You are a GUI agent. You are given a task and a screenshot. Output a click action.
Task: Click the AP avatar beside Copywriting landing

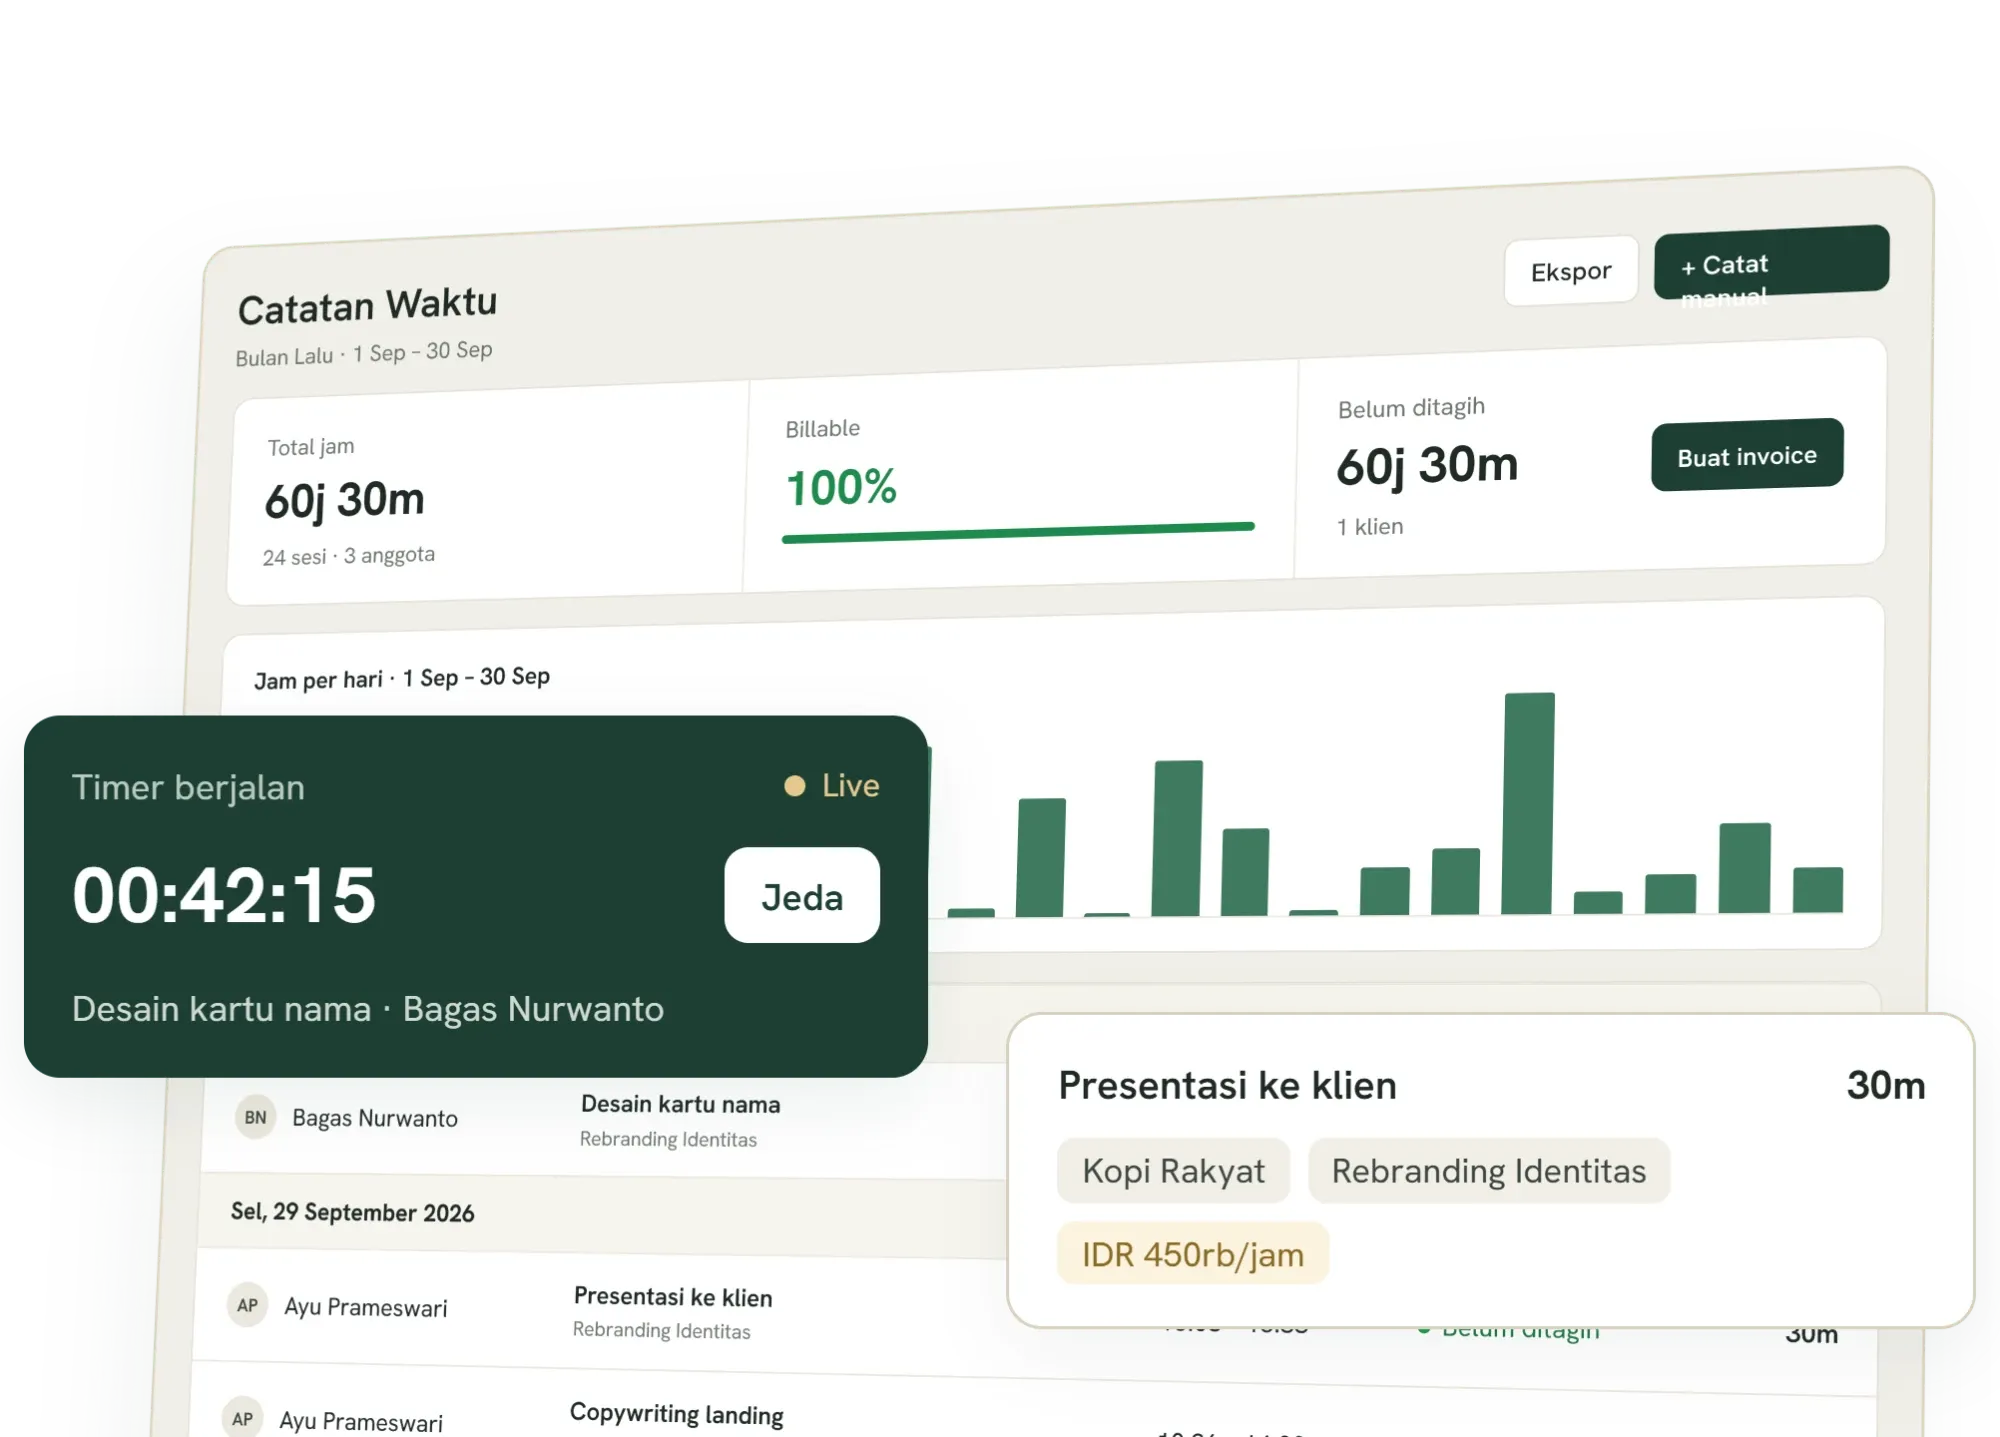tap(243, 1418)
